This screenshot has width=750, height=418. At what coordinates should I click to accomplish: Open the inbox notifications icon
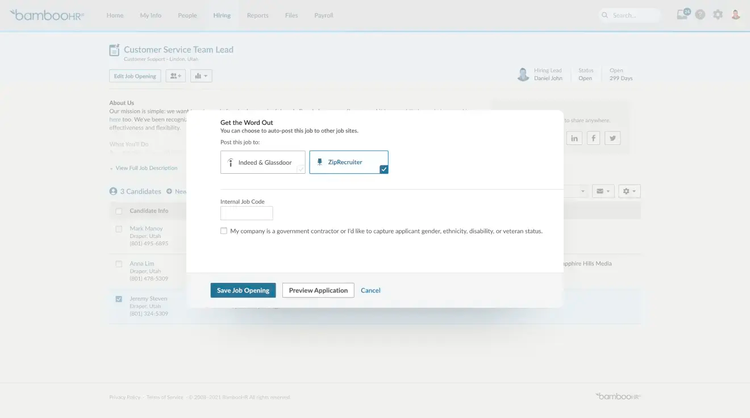683,14
